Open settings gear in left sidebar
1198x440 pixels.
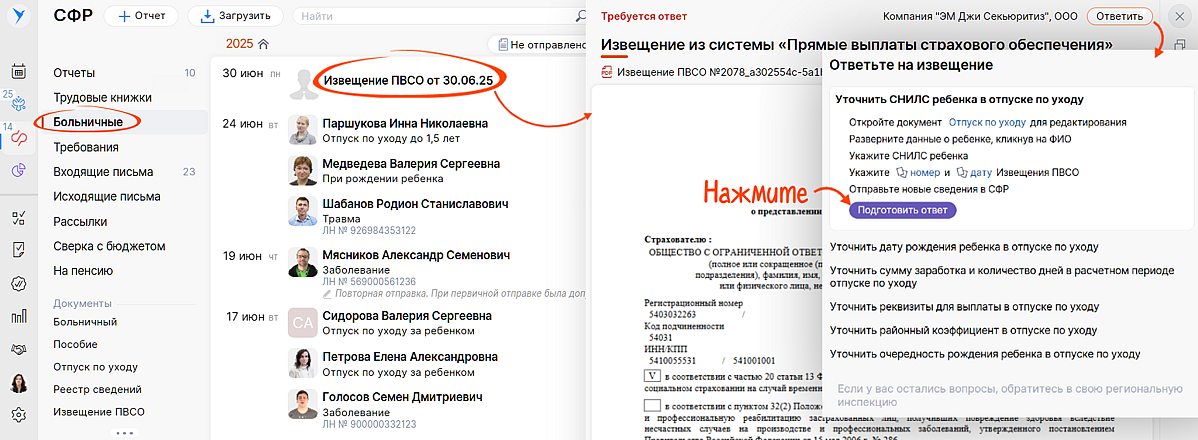click(18, 415)
